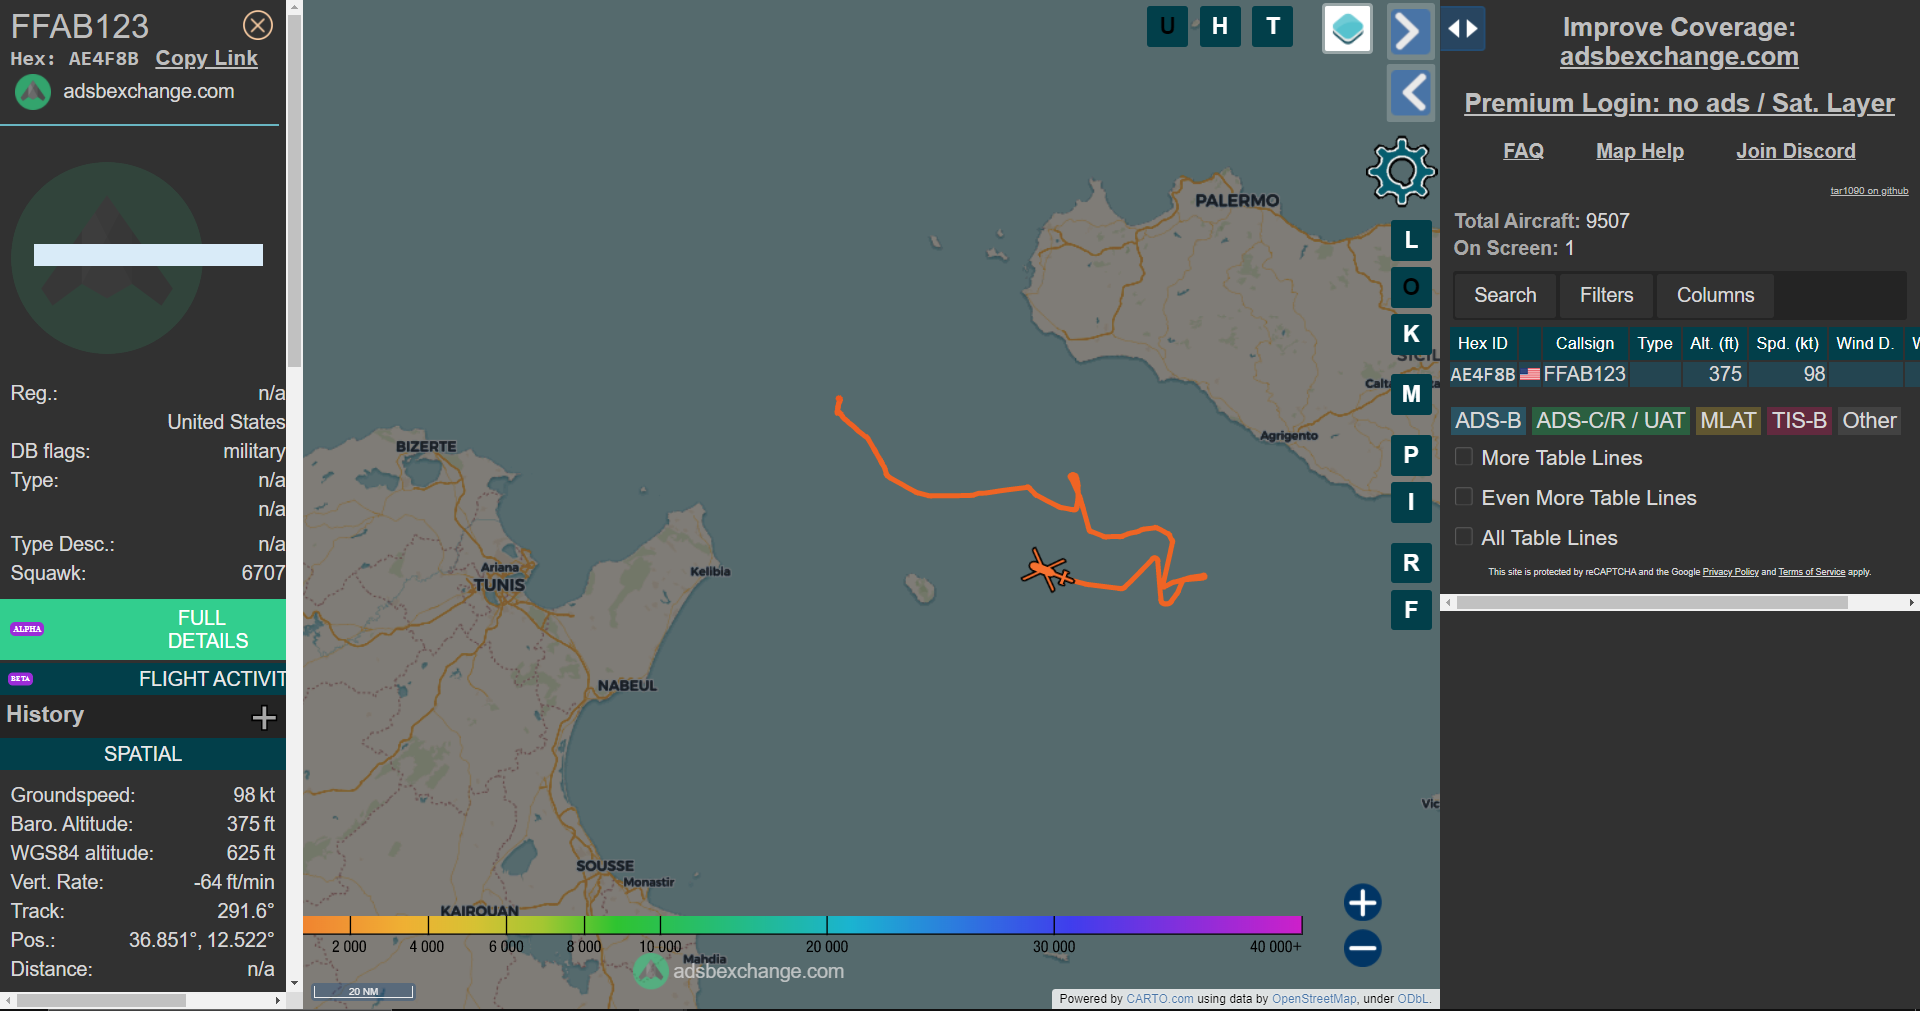
Task: Close the FFAB123 aircraft info panel
Action: coord(258,25)
